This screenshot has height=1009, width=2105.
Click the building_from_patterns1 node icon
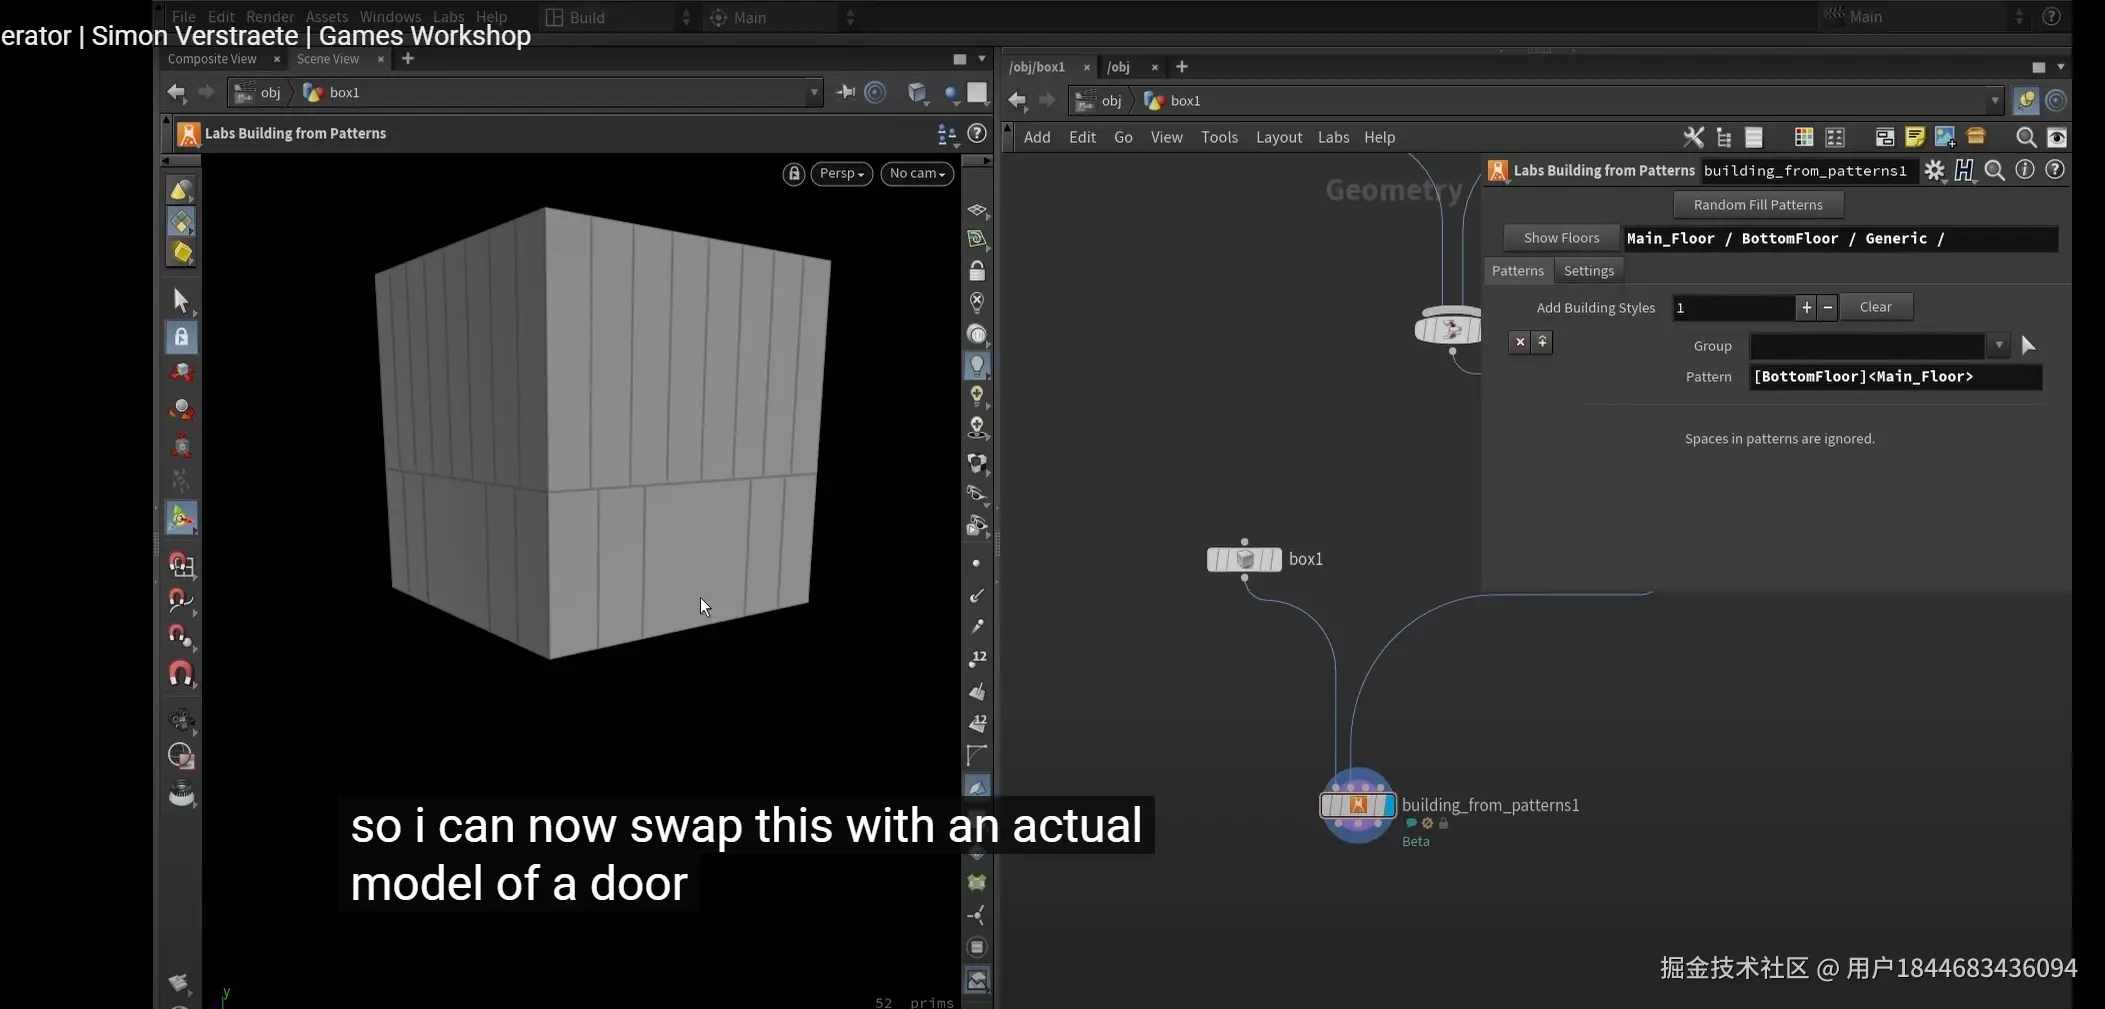click(1357, 805)
